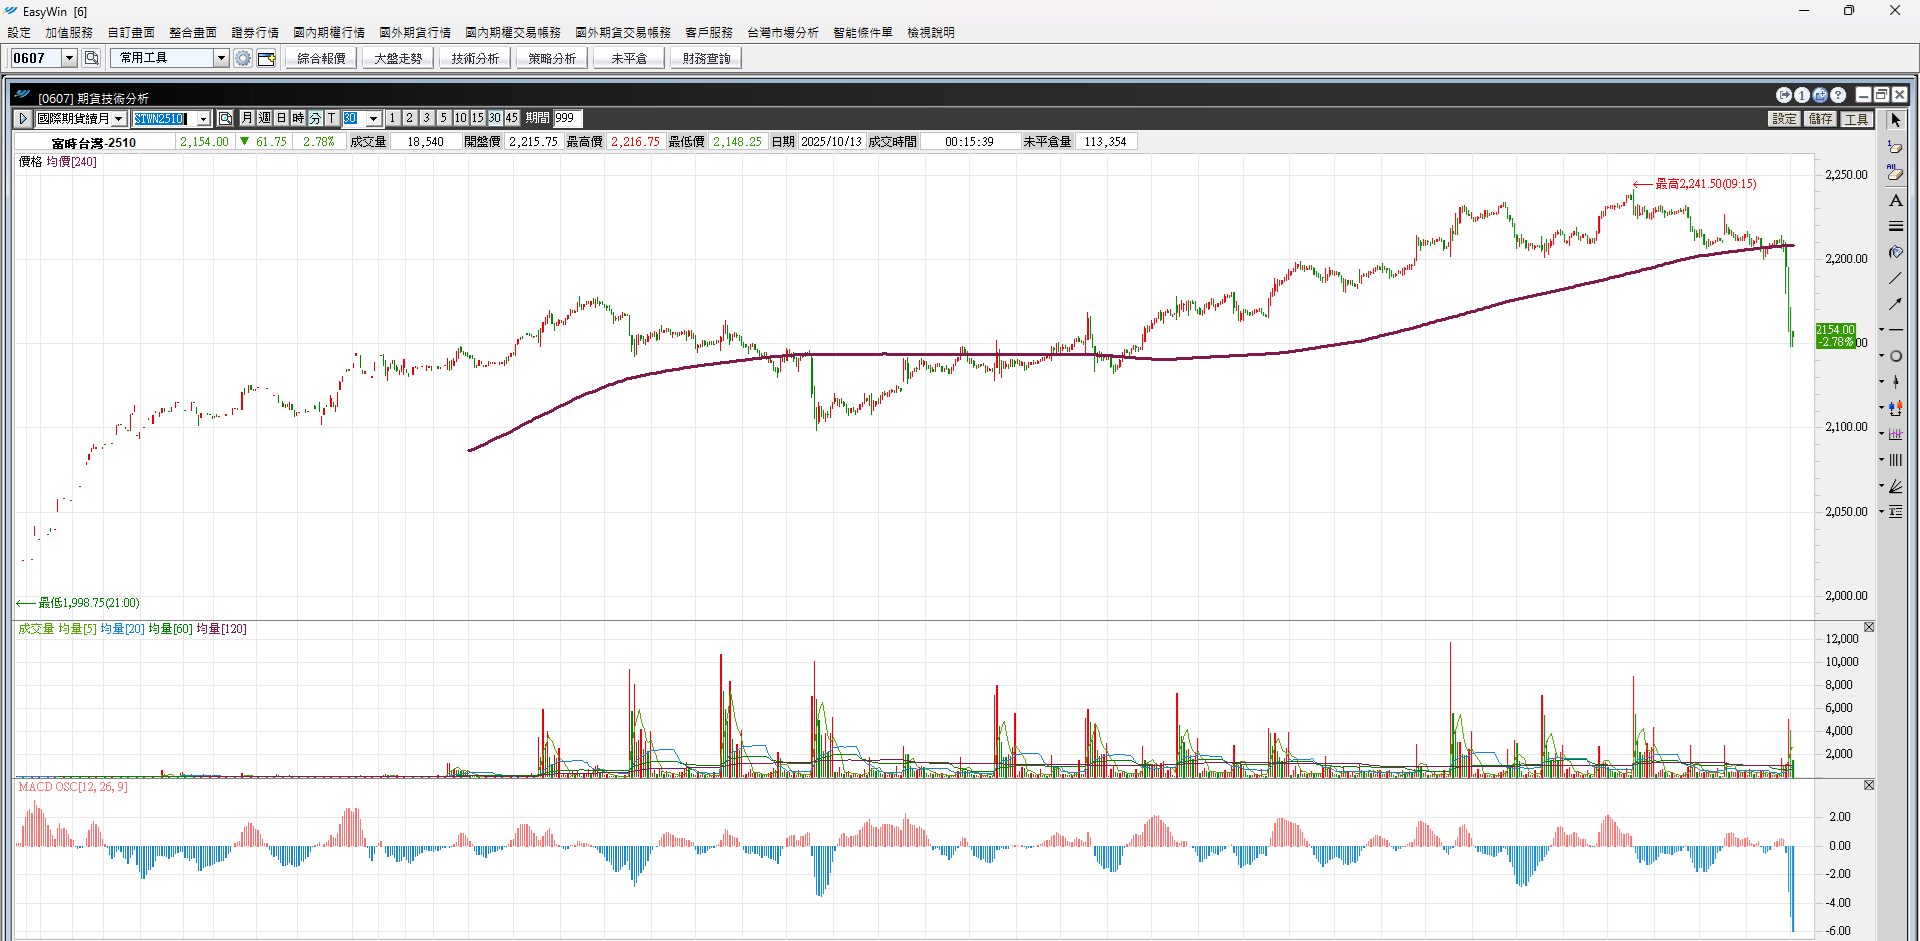Expand the 國際期貨續月 category dropdown
1920x941 pixels.
(x=118, y=118)
